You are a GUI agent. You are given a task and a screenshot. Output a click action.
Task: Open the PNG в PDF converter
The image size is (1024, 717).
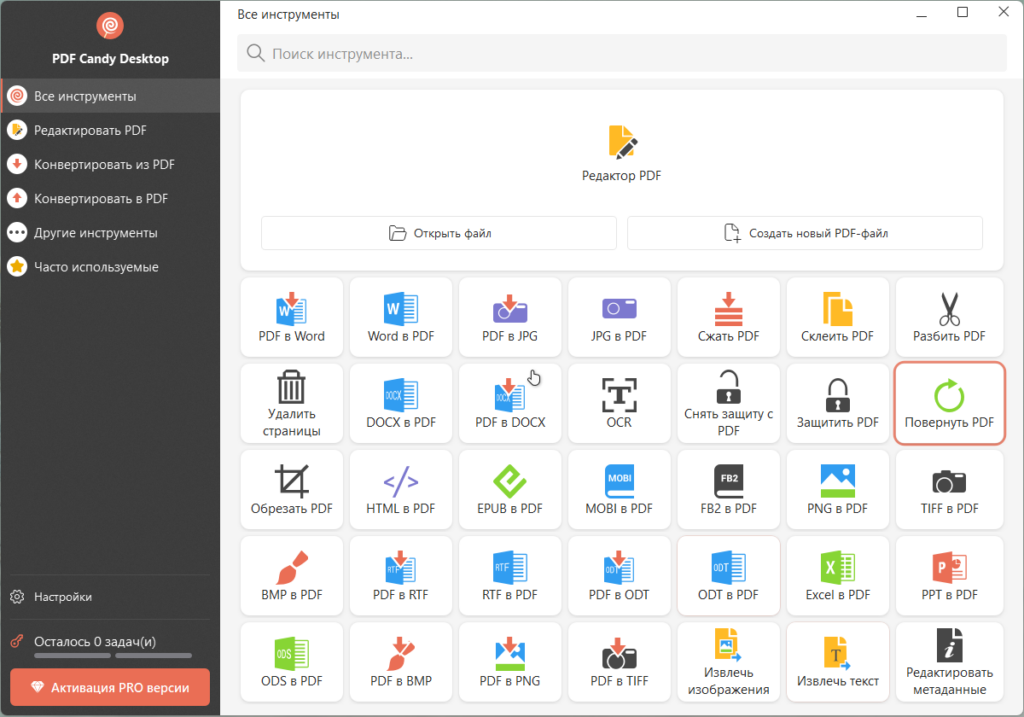click(x=837, y=490)
